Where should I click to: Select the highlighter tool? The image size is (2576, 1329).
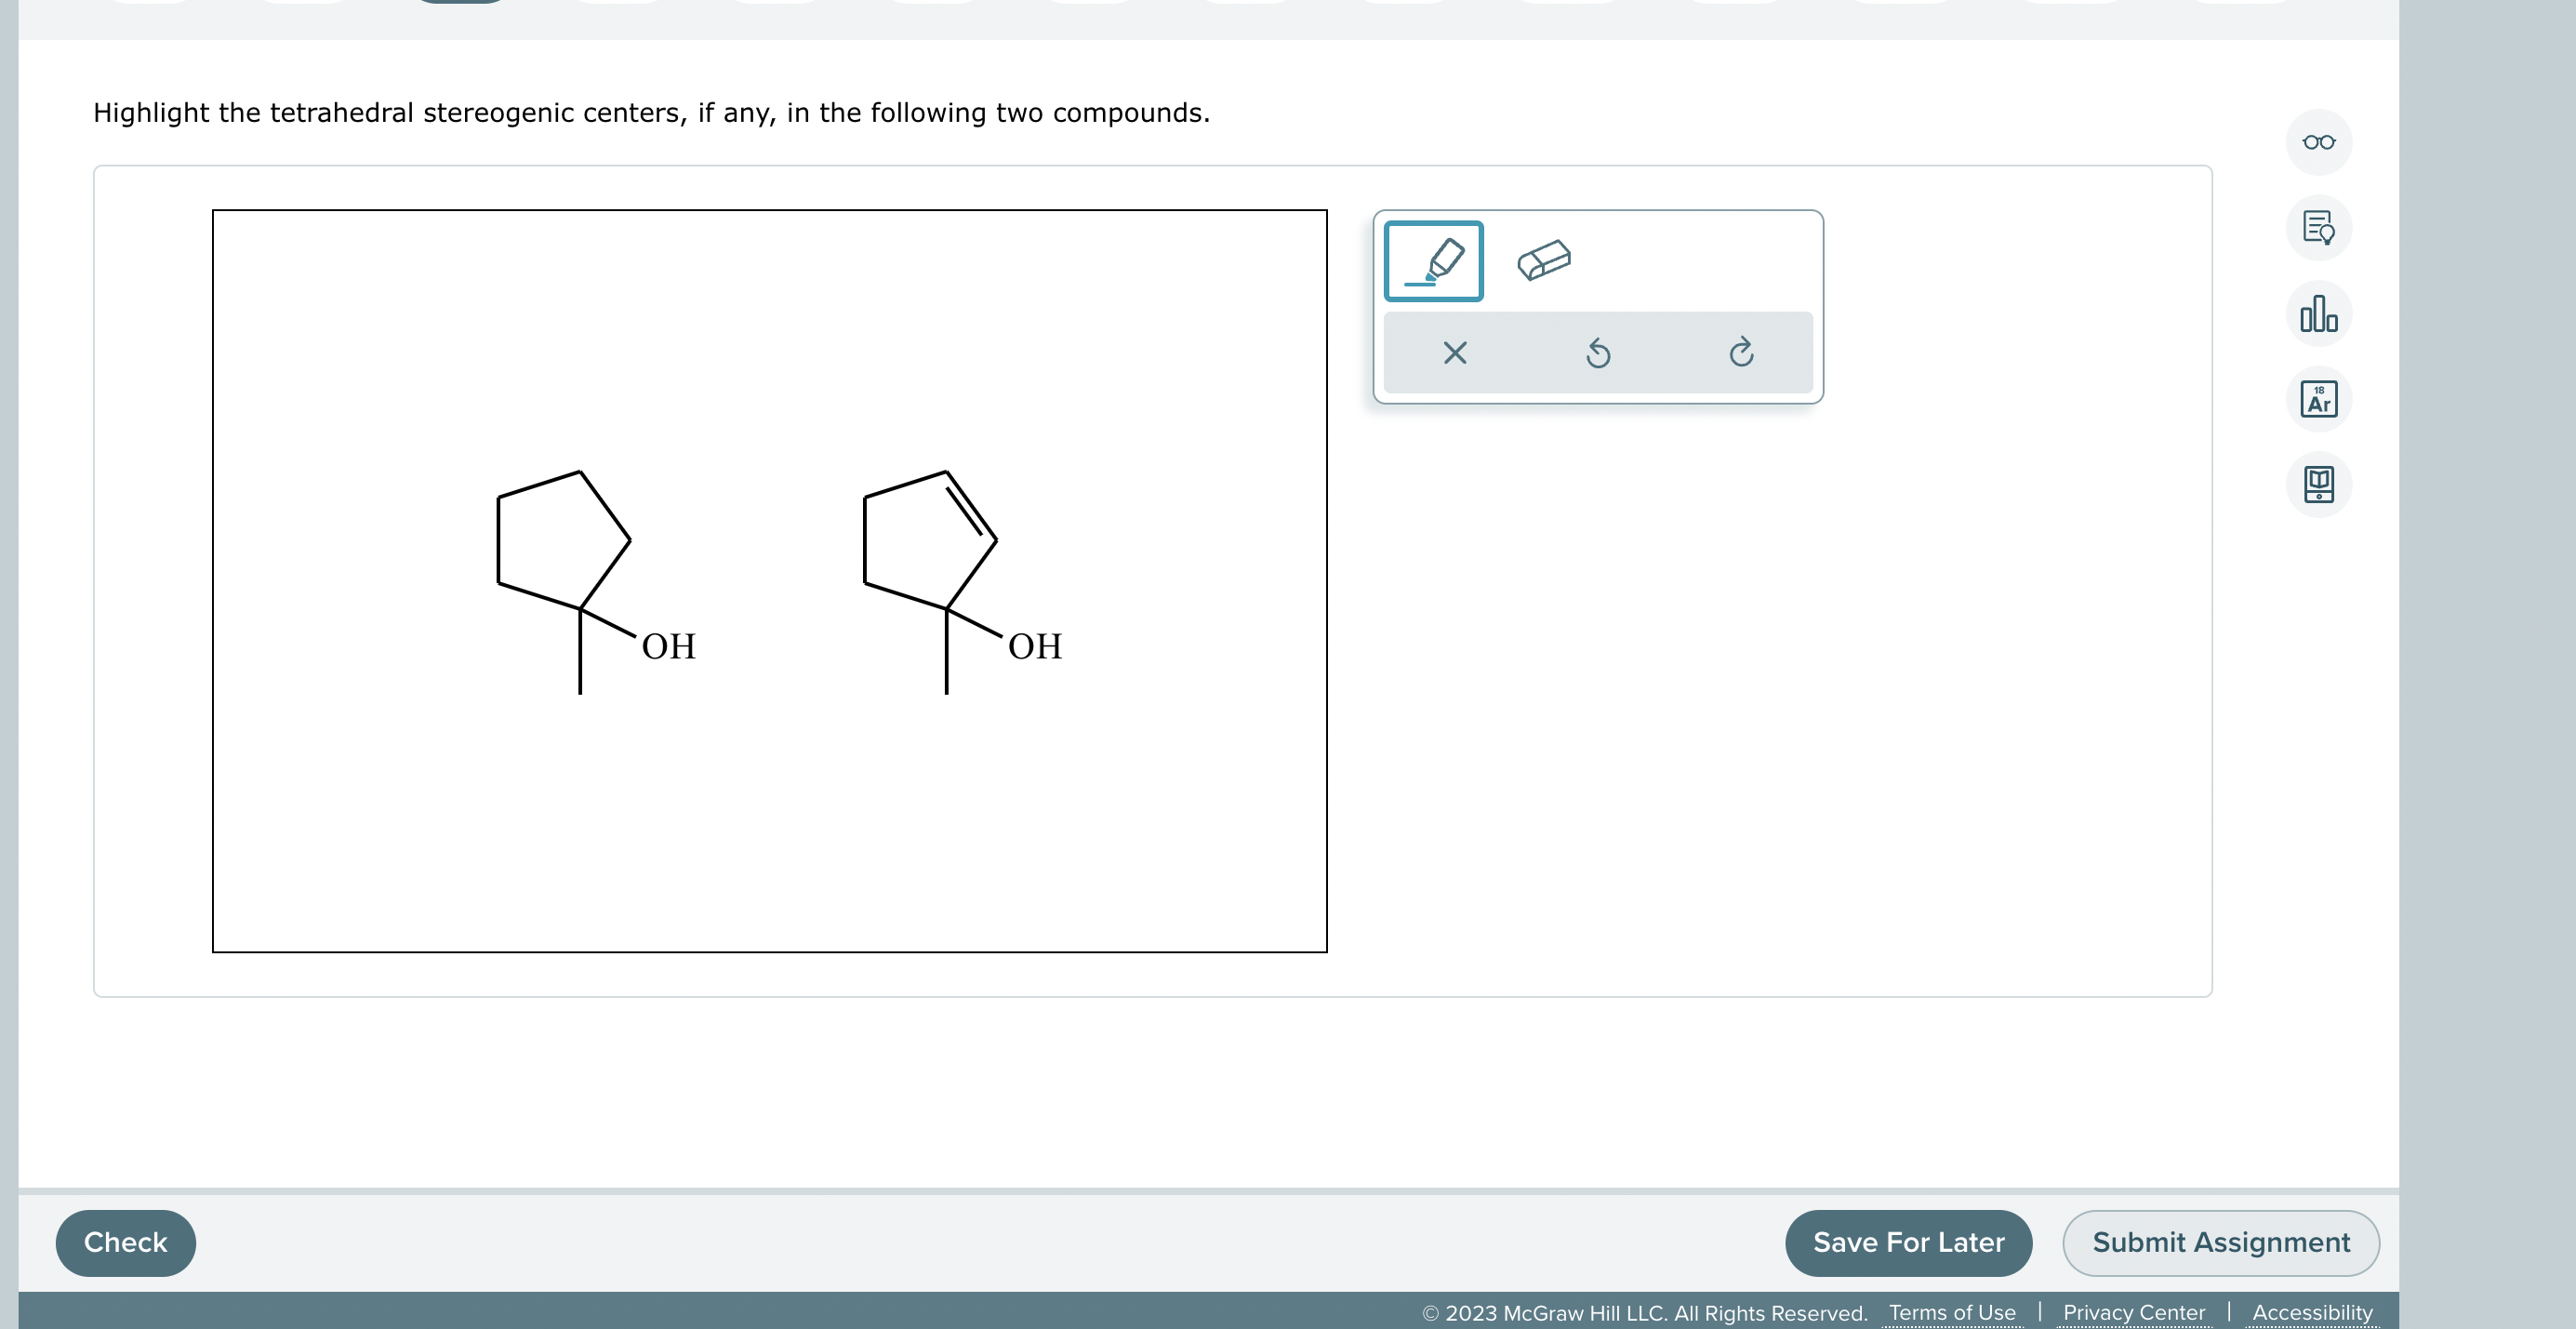(1432, 260)
